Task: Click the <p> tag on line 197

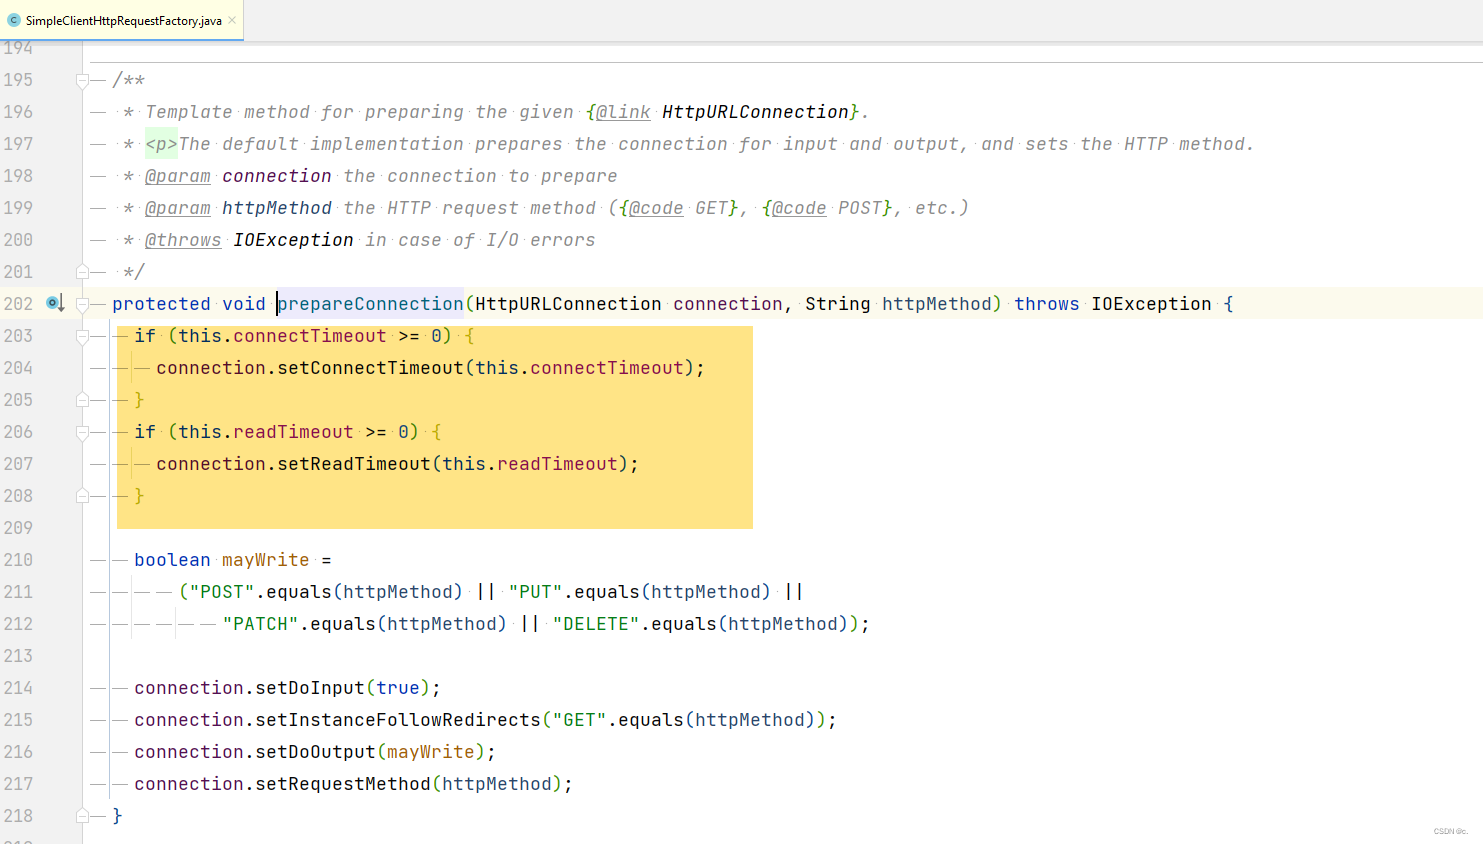Action: [x=161, y=144]
